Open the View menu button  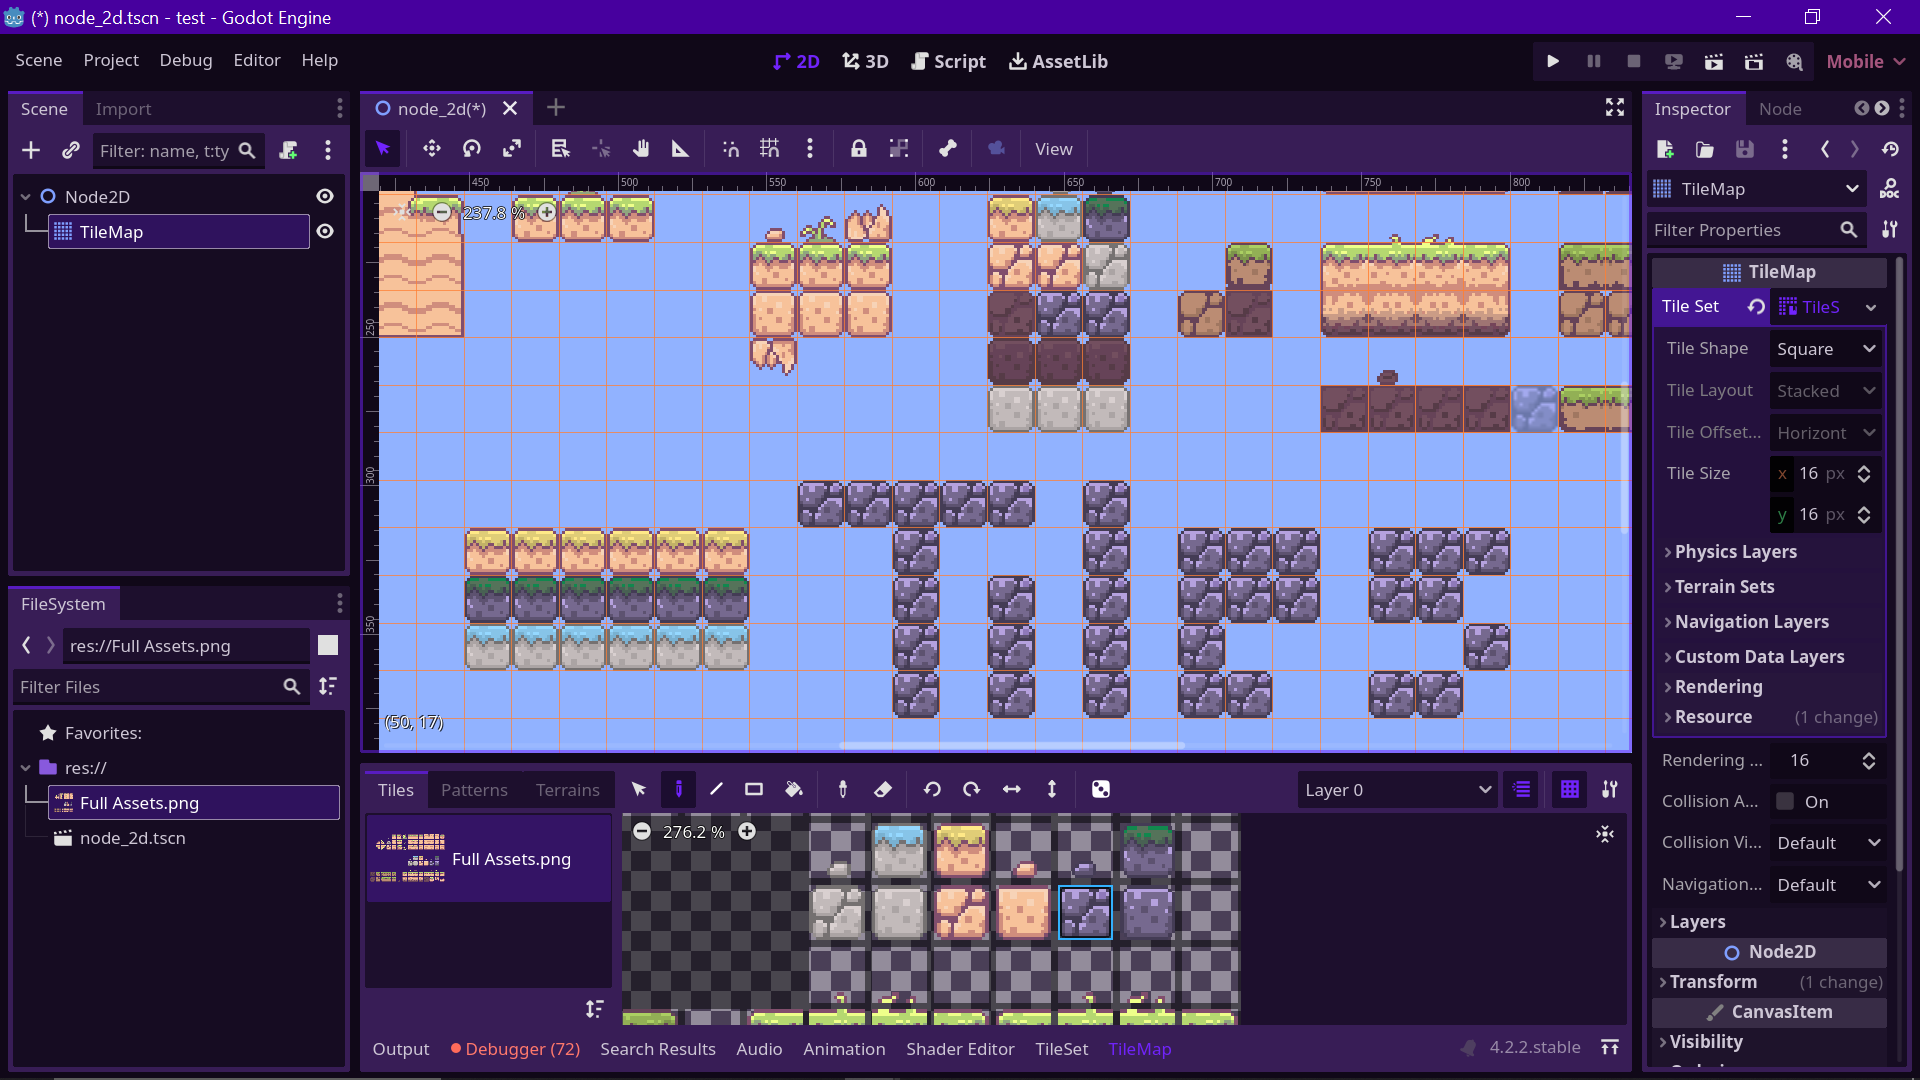pos(1053,149)
